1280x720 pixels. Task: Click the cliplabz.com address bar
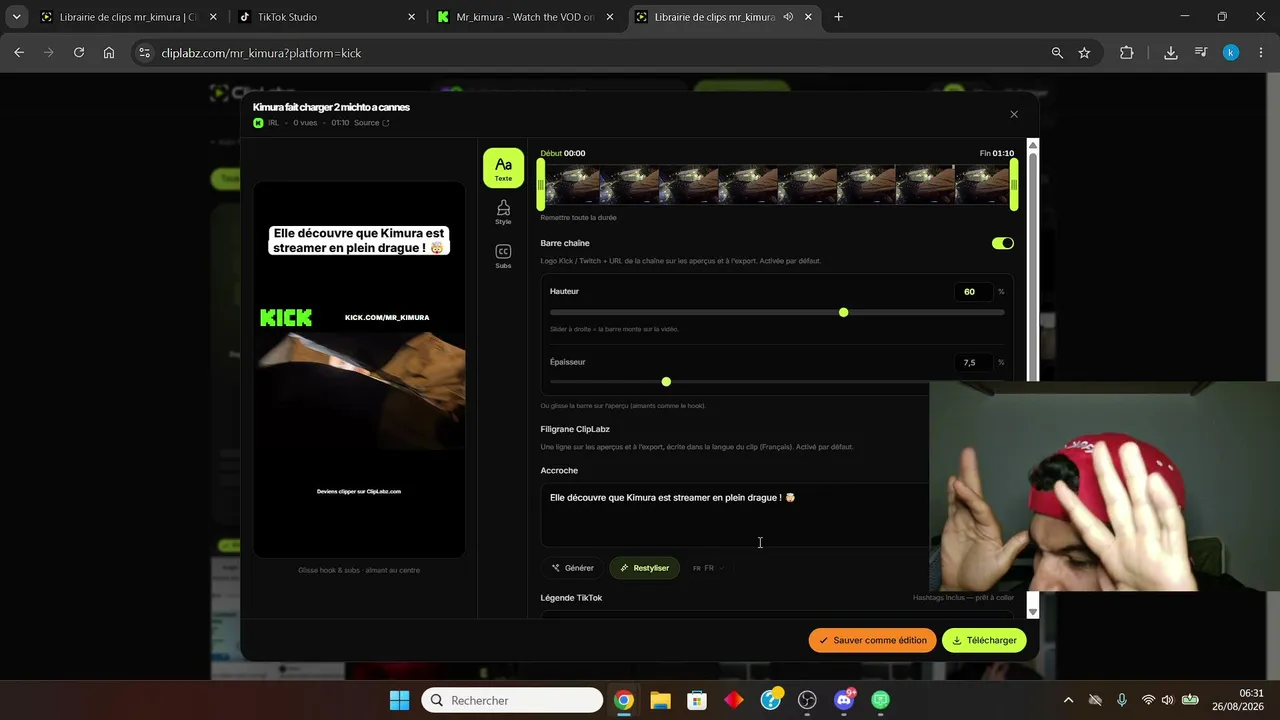(x=600, y=53)
